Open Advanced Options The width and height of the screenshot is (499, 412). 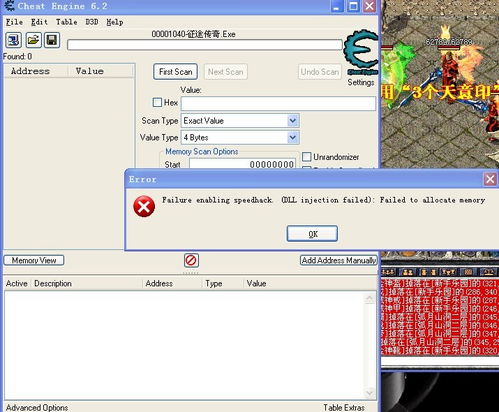[37, 407]
